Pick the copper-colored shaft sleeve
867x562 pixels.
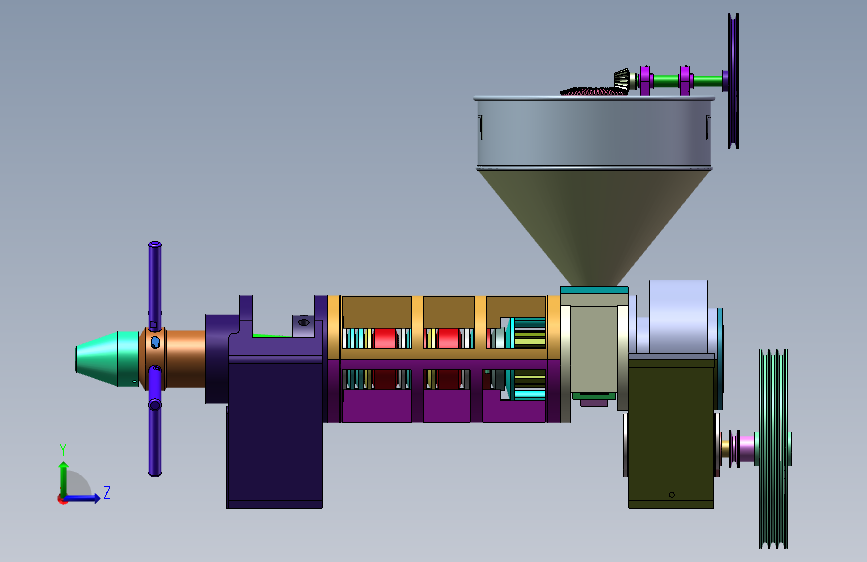[x=185, y=358]
